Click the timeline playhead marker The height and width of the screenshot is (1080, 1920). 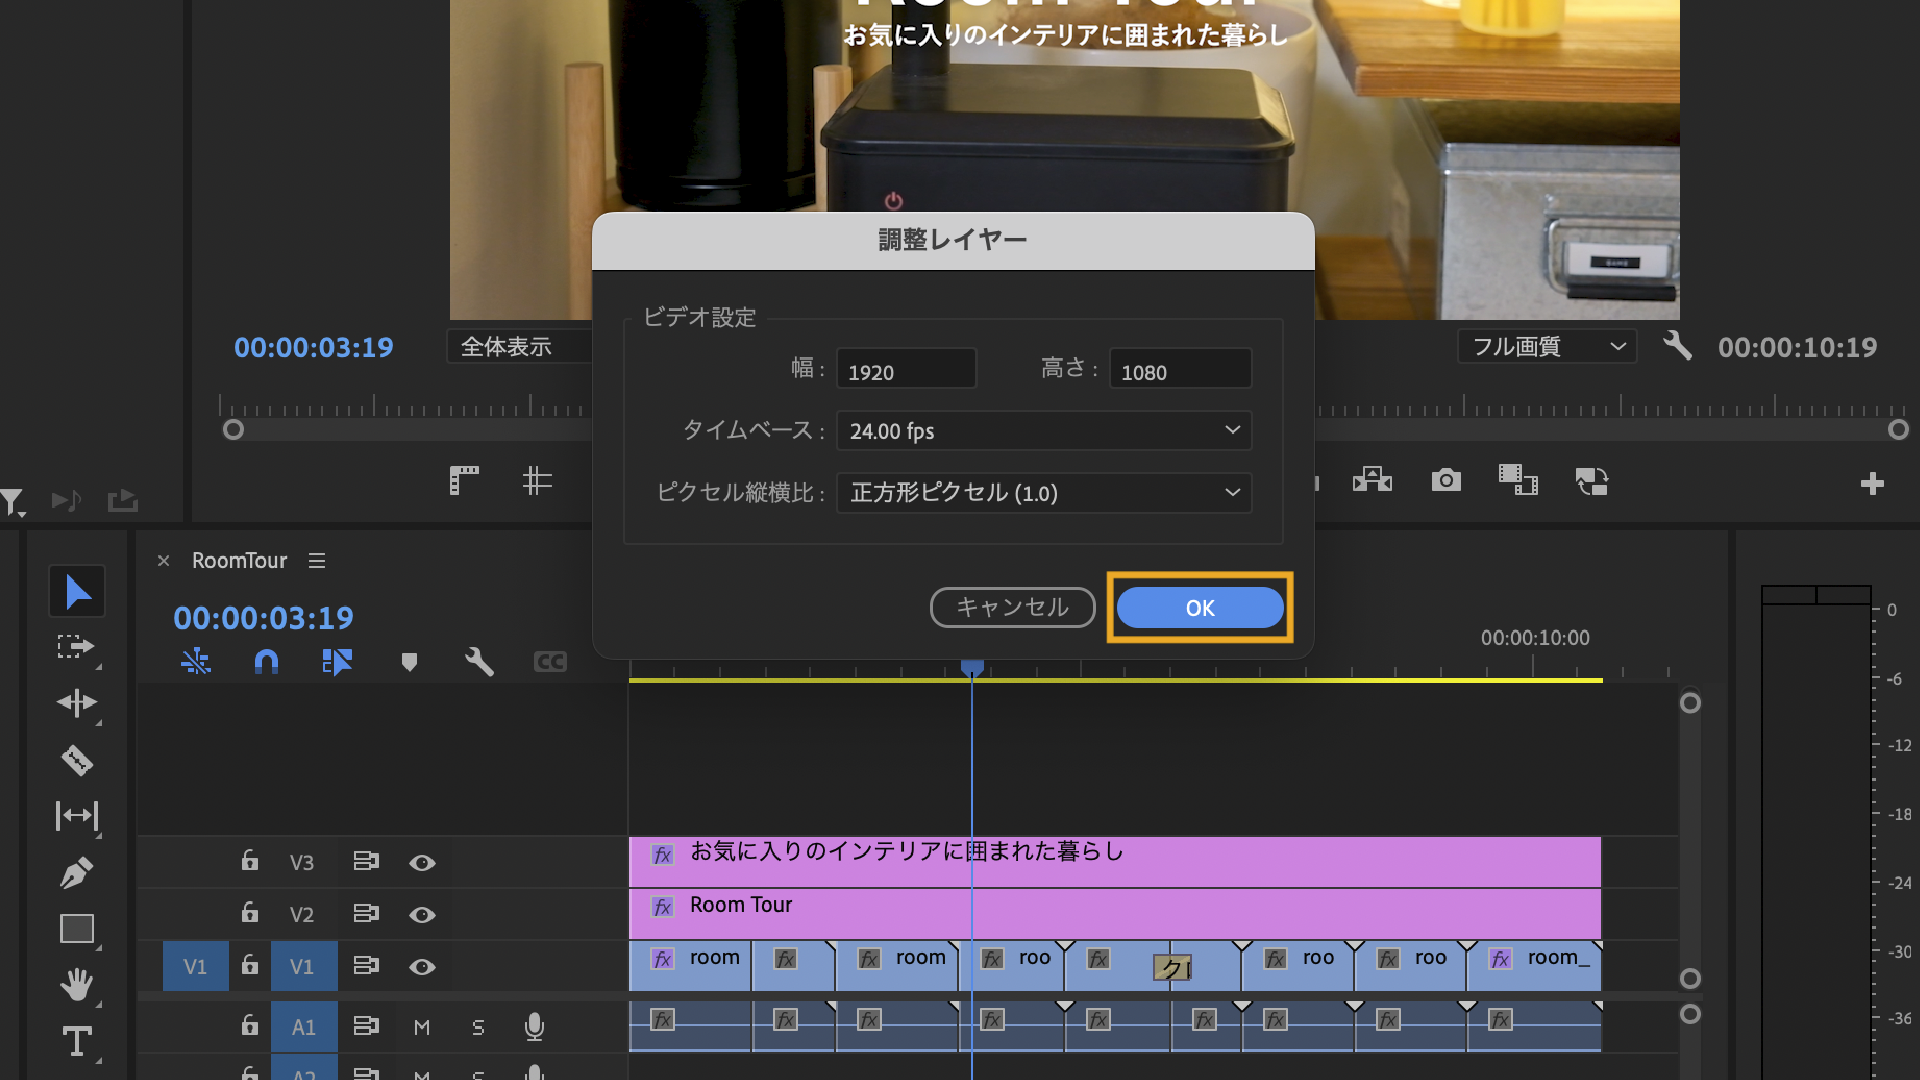pyautogui.click(x=972, y=666)
